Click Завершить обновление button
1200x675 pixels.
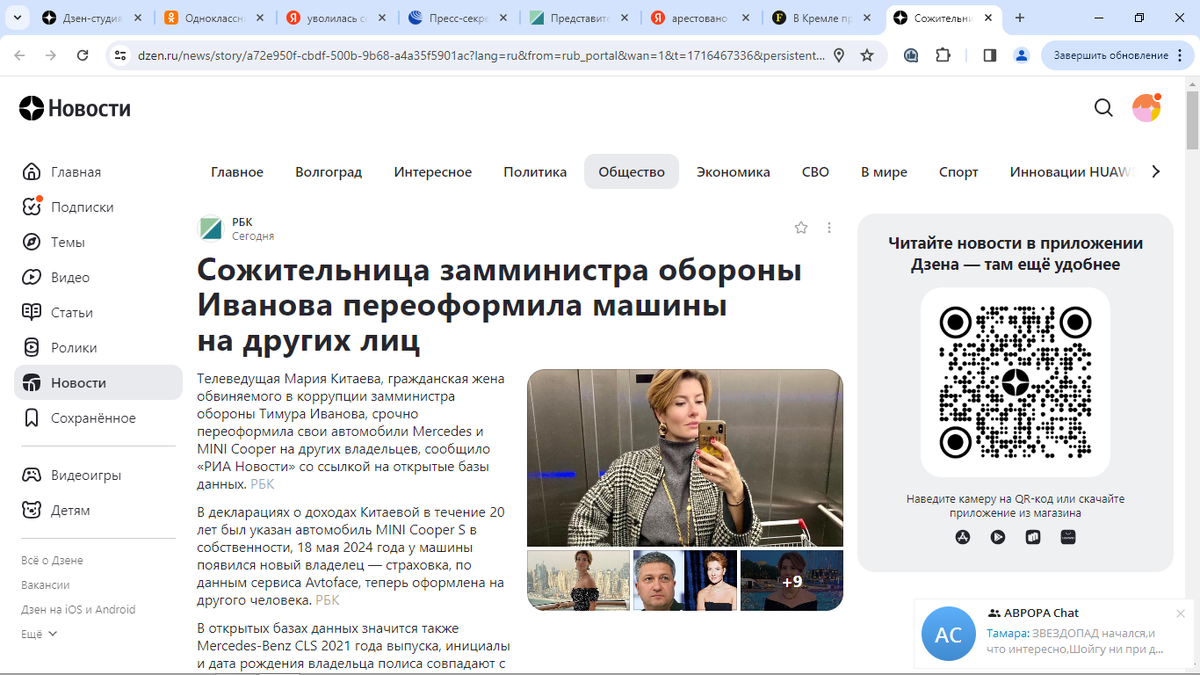pos(1118,55)
